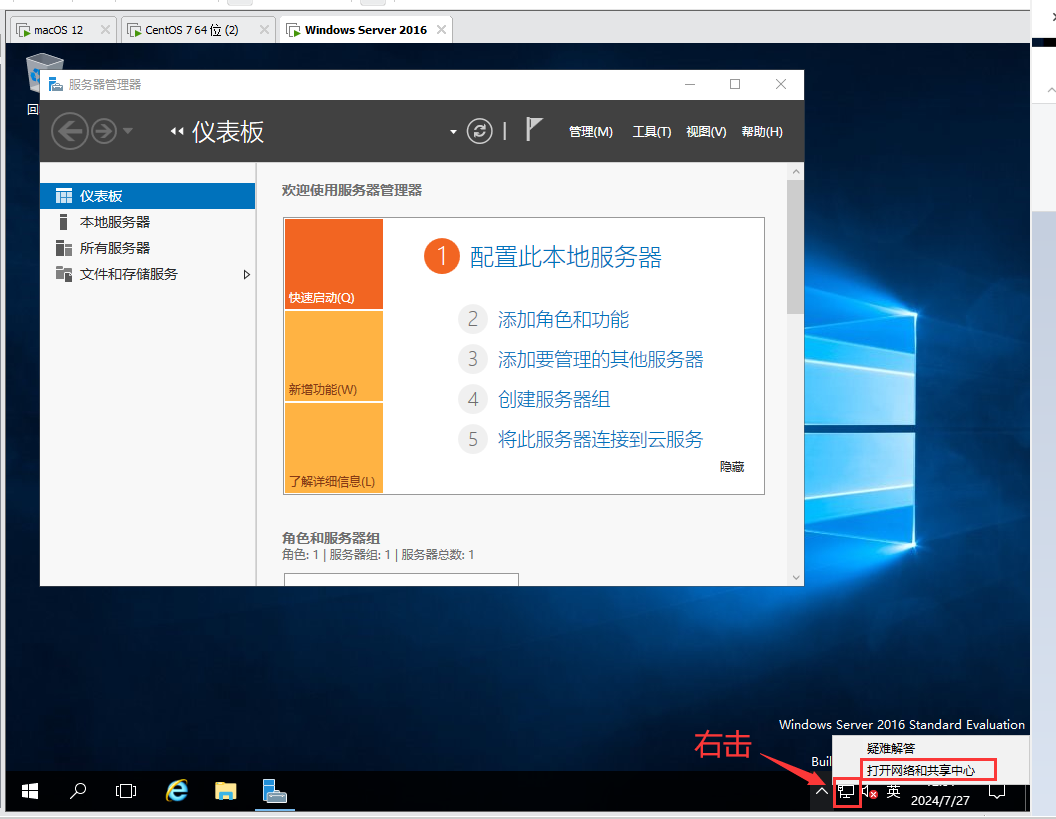Viewport: 1056px width, 819px height.
Task: Maximize the 服务器管理器 window
Action: [735, 84]
